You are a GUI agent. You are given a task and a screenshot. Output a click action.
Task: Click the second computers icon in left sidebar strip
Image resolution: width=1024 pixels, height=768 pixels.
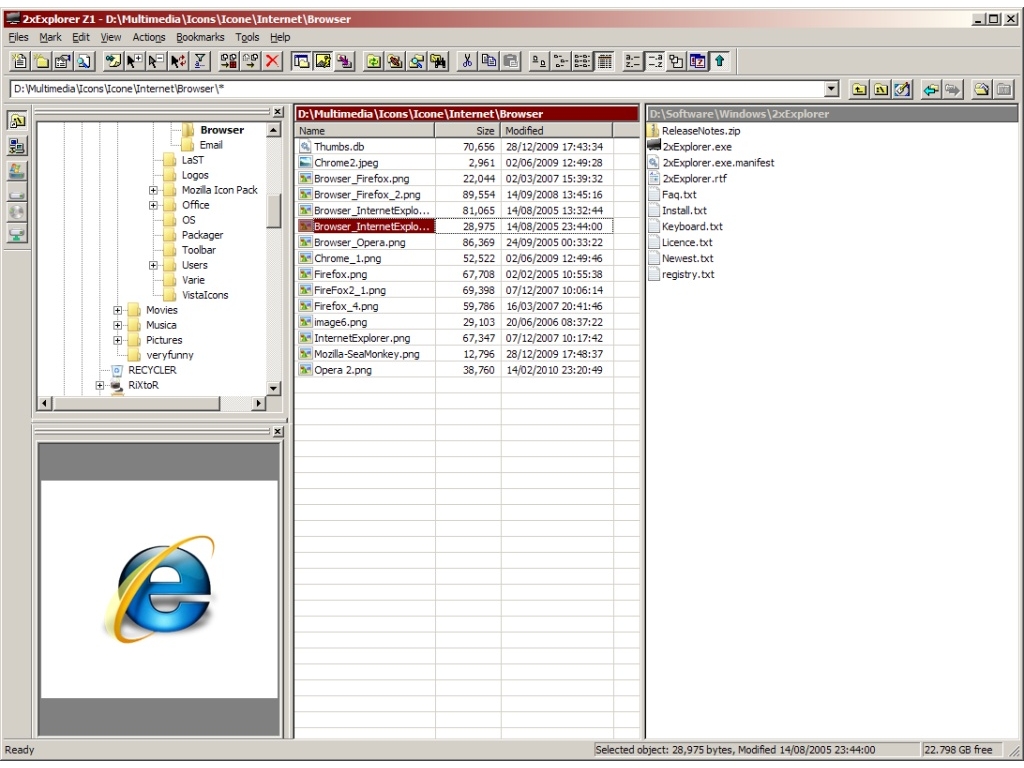pos(18,146)
